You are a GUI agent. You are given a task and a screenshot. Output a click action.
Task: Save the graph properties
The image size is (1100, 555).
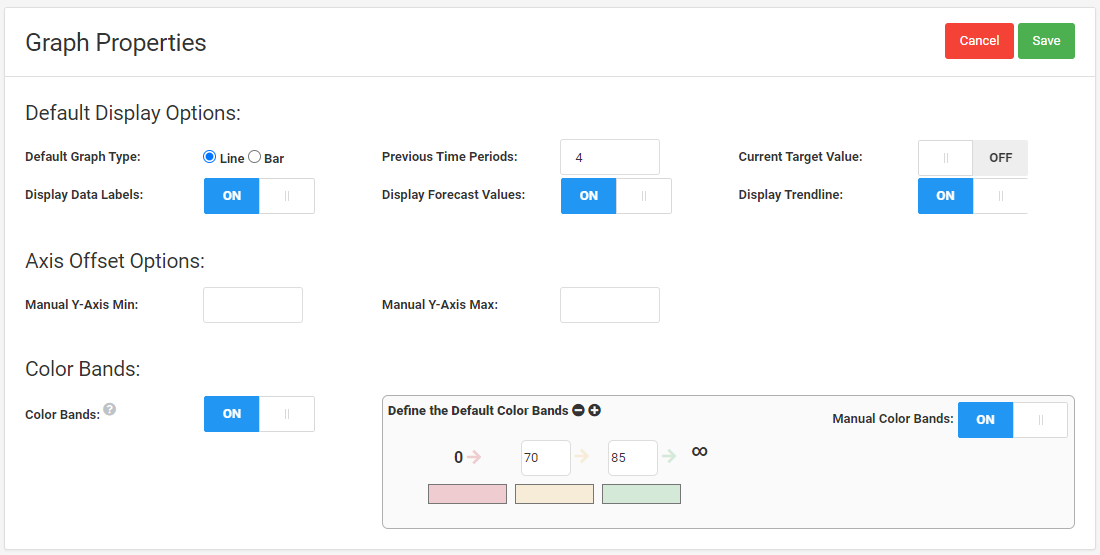[x=1046, y=41]
